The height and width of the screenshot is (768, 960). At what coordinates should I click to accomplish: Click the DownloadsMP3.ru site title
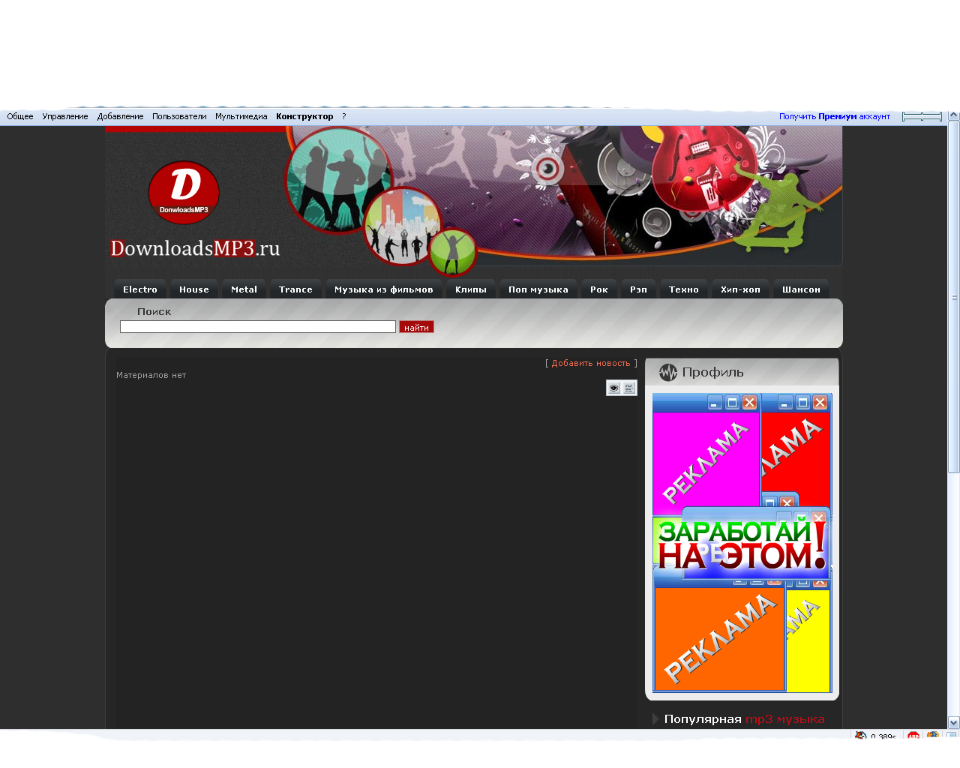point(195,248)
